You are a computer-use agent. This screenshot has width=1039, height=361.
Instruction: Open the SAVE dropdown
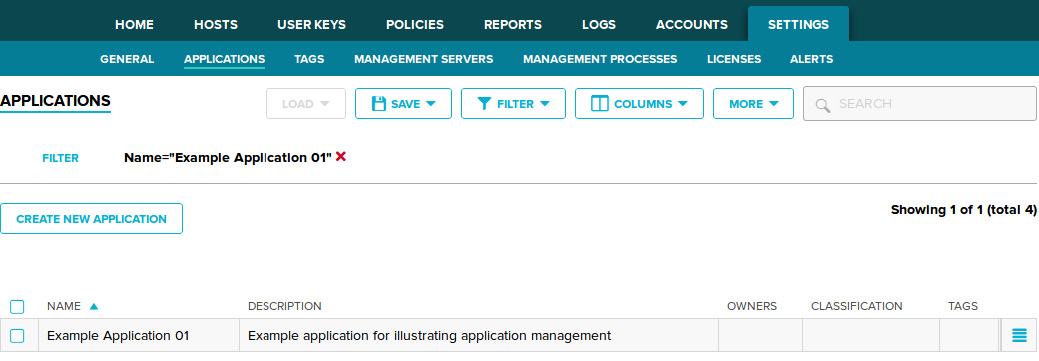tap(404, 104)
